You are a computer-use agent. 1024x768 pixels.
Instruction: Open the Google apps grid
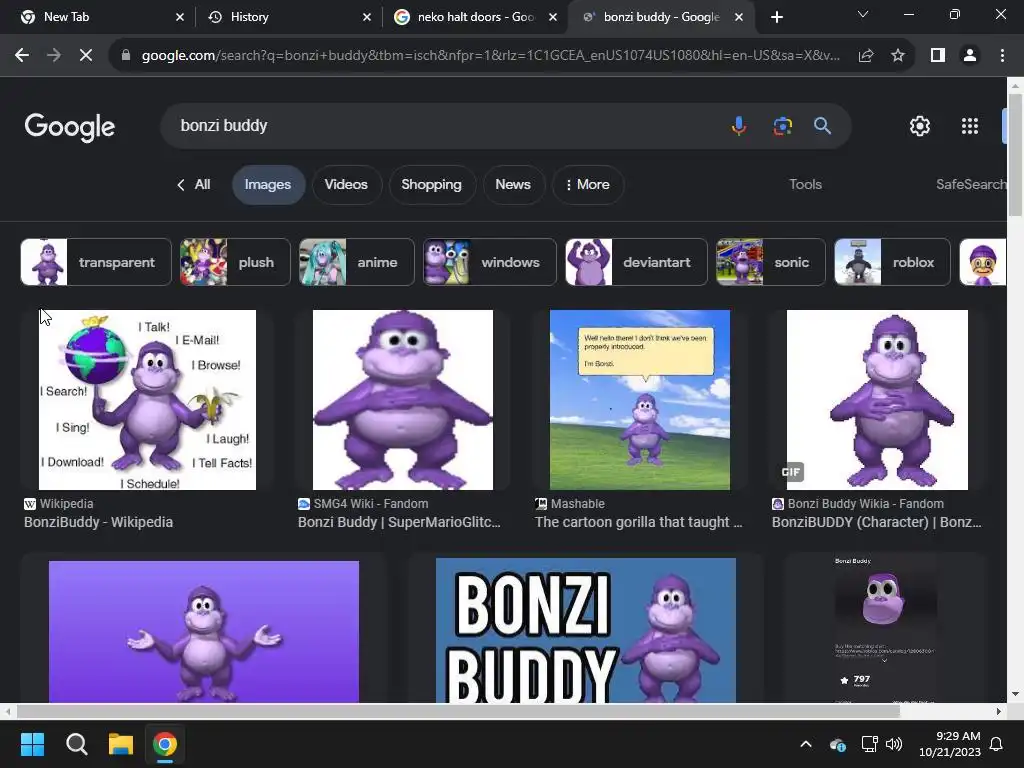point(970,126)
